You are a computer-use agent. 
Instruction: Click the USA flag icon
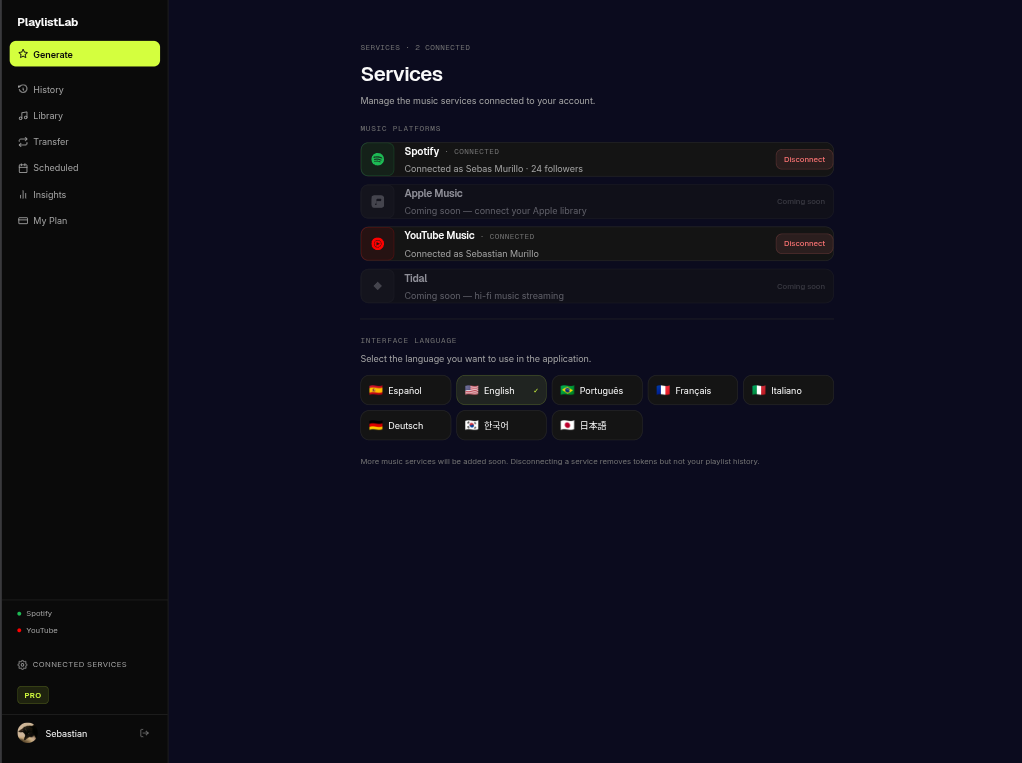tap(471, 390)
